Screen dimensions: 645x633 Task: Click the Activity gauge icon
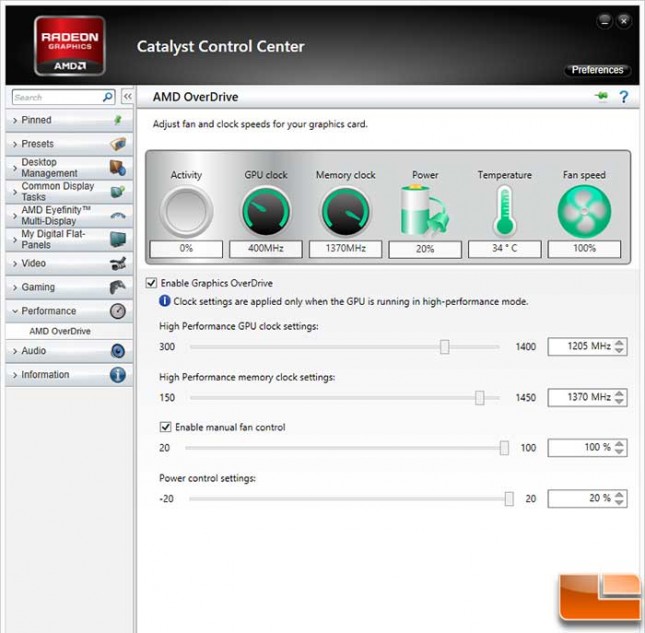[x=186, y=211]
